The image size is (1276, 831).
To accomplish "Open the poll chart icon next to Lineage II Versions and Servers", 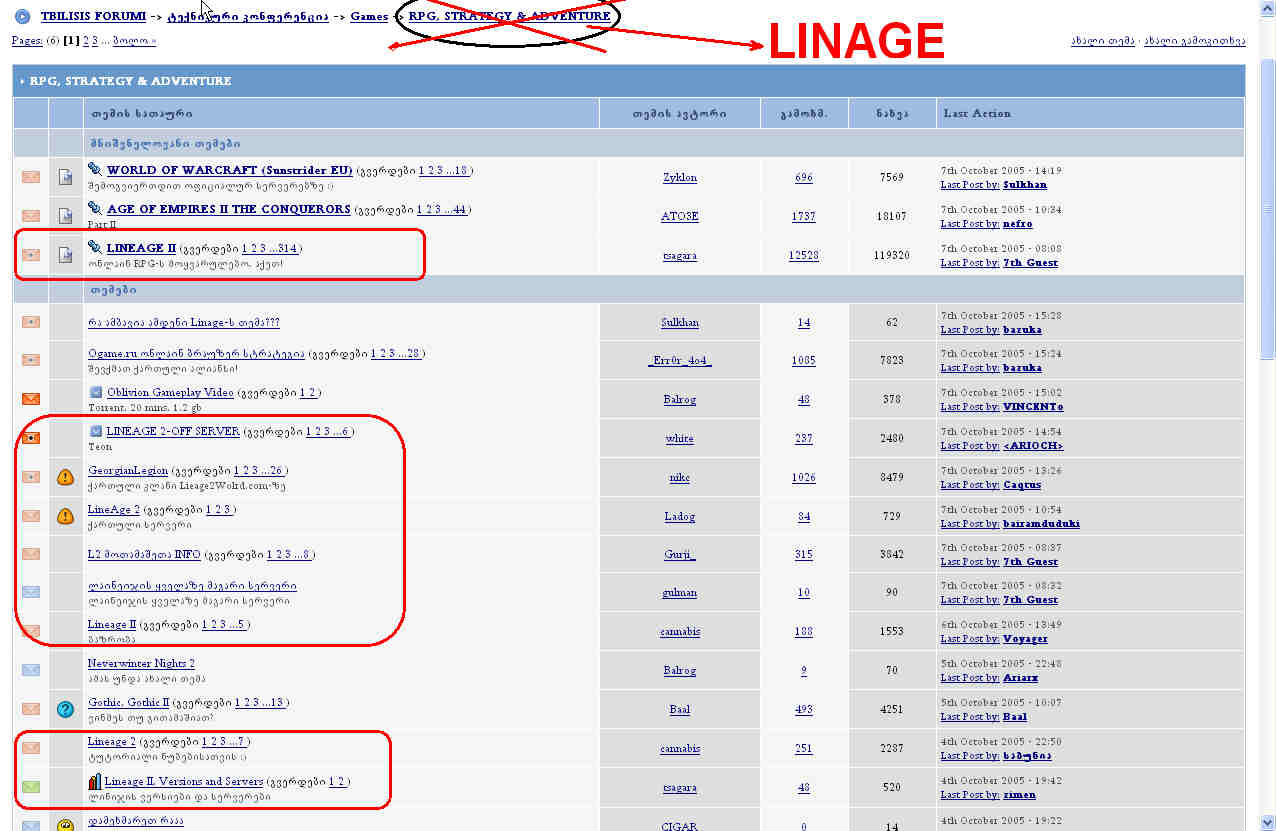I will click(x=94, y=781).
